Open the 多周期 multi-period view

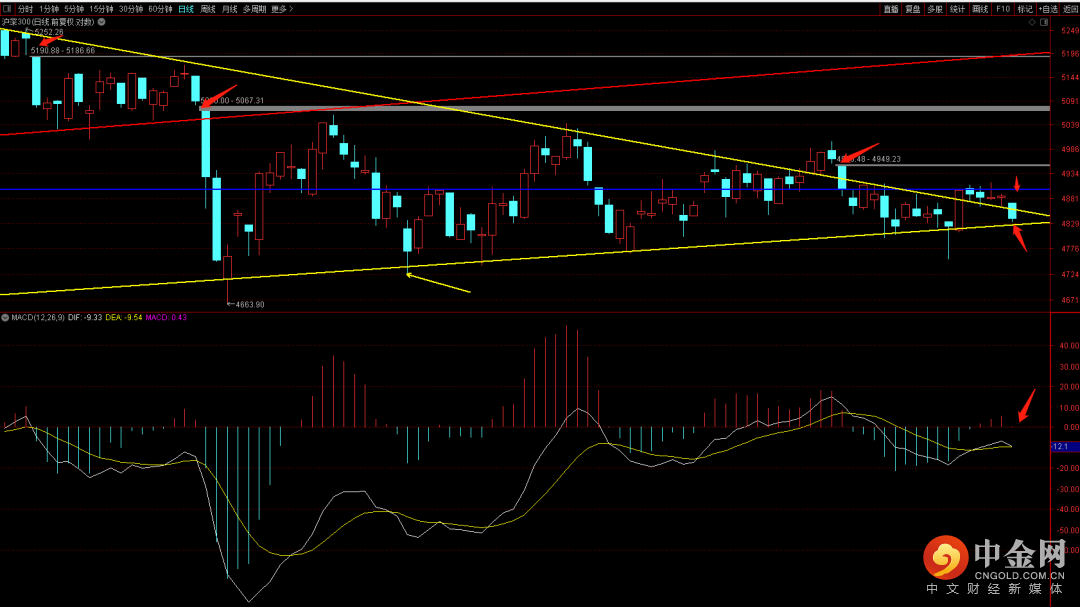tap(254, 9)
